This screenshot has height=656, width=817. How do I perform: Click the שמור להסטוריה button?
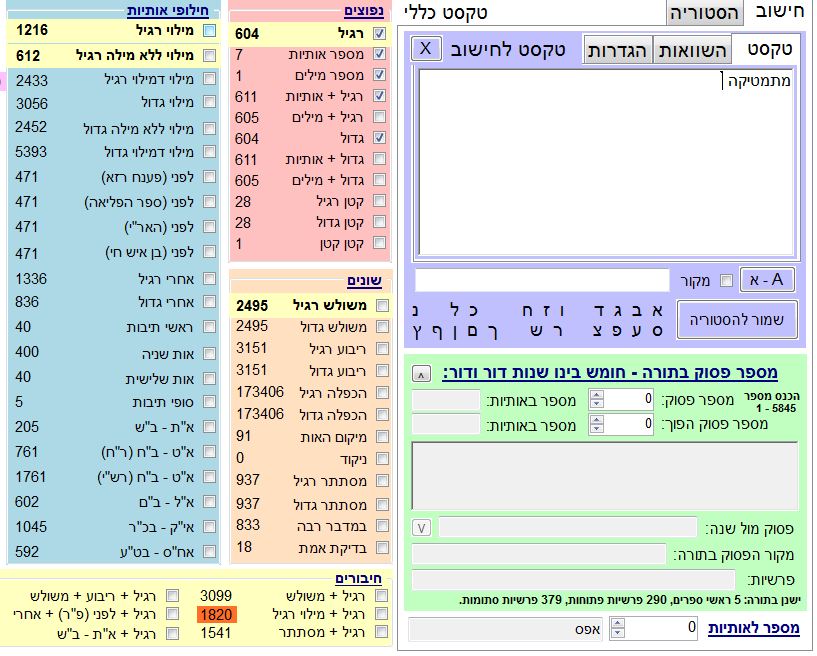(x=738, y=319)
